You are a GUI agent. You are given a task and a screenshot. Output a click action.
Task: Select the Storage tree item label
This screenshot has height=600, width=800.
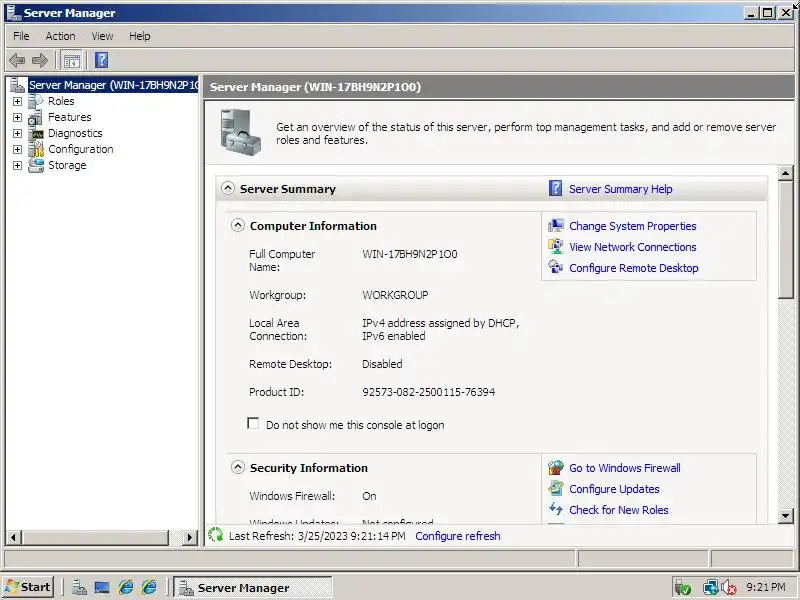tap(67, 165)
